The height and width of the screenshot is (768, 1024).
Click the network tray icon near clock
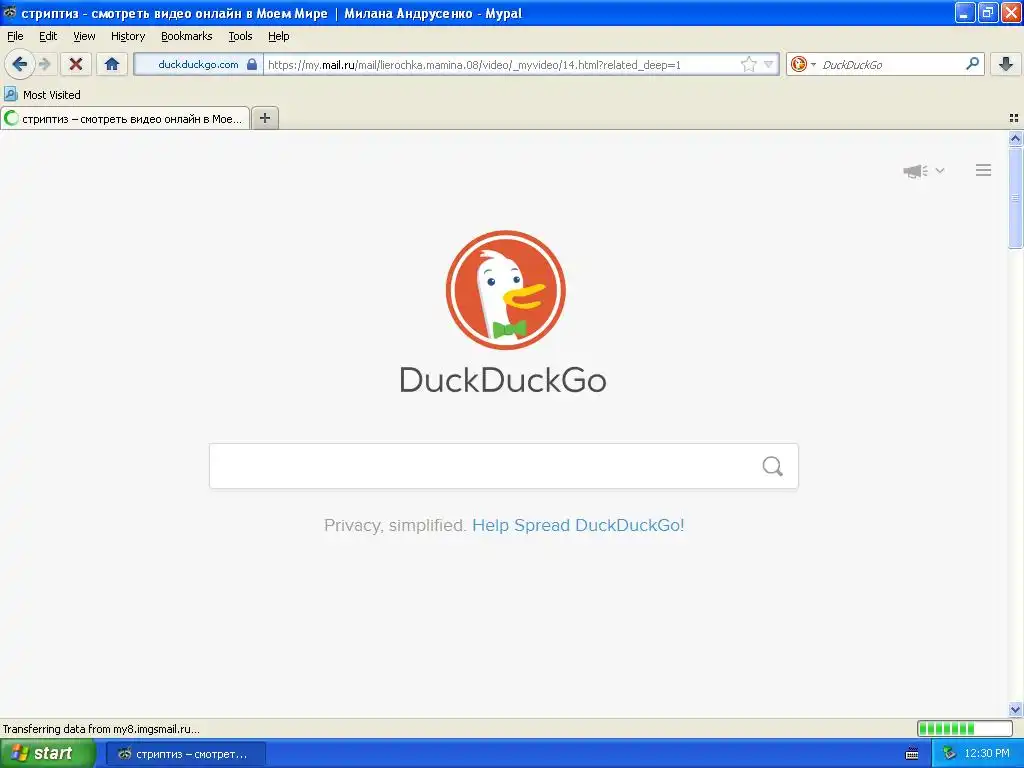[x=949, y=754]
